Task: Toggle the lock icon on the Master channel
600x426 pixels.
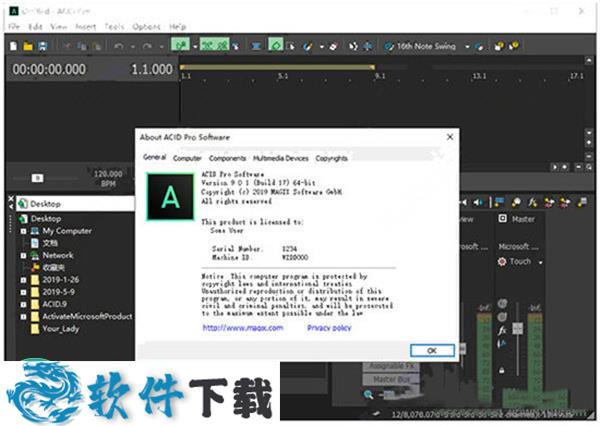Action: tap(502, 370)
